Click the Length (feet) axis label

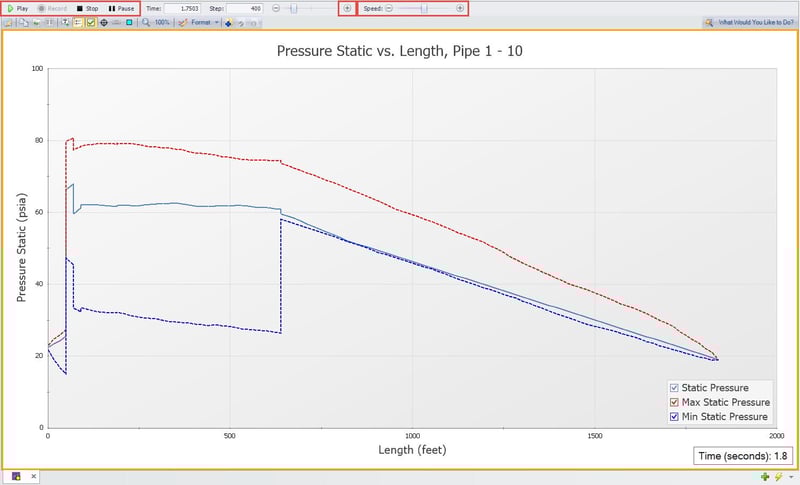pos(412,449)
